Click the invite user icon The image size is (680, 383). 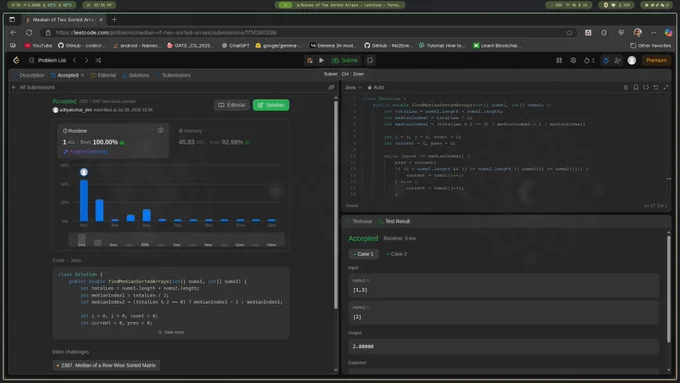tap(617, 60)
